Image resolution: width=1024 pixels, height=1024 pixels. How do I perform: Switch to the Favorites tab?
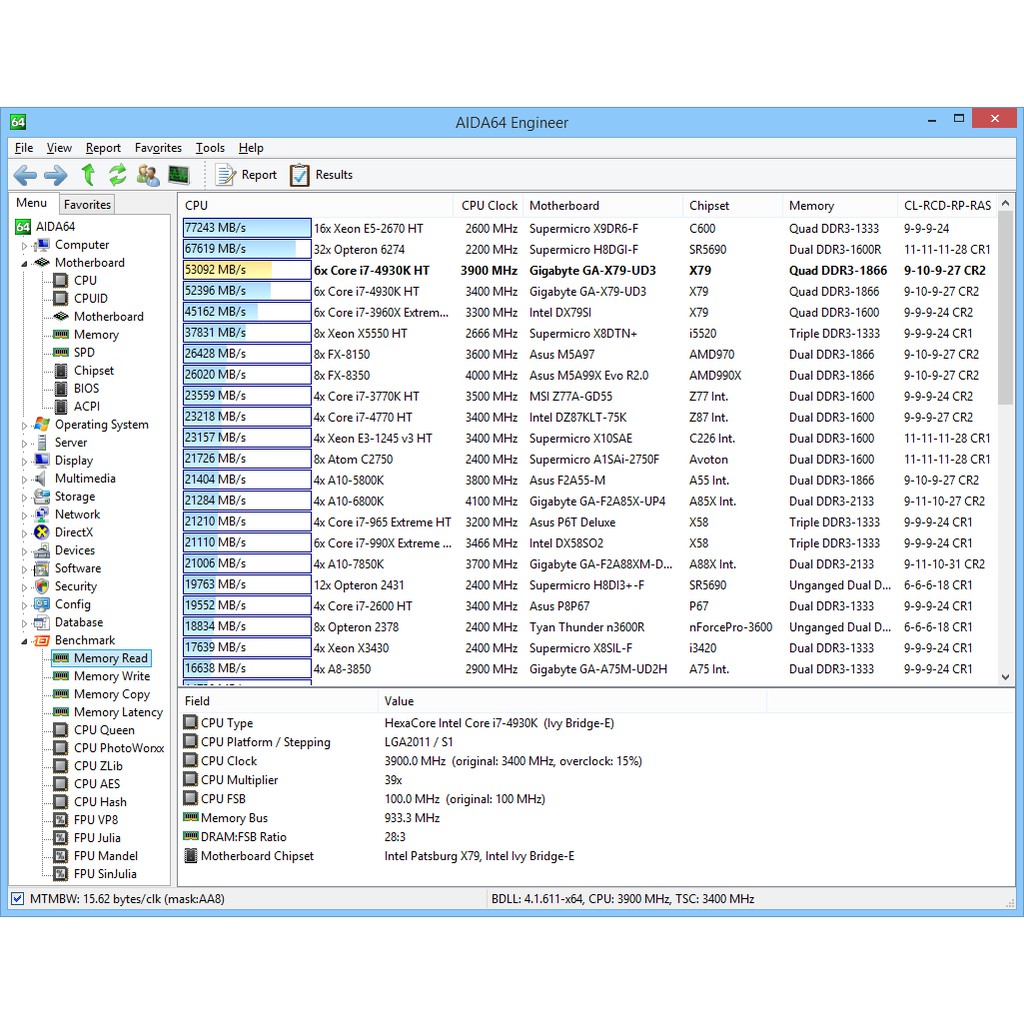(86, 204)
